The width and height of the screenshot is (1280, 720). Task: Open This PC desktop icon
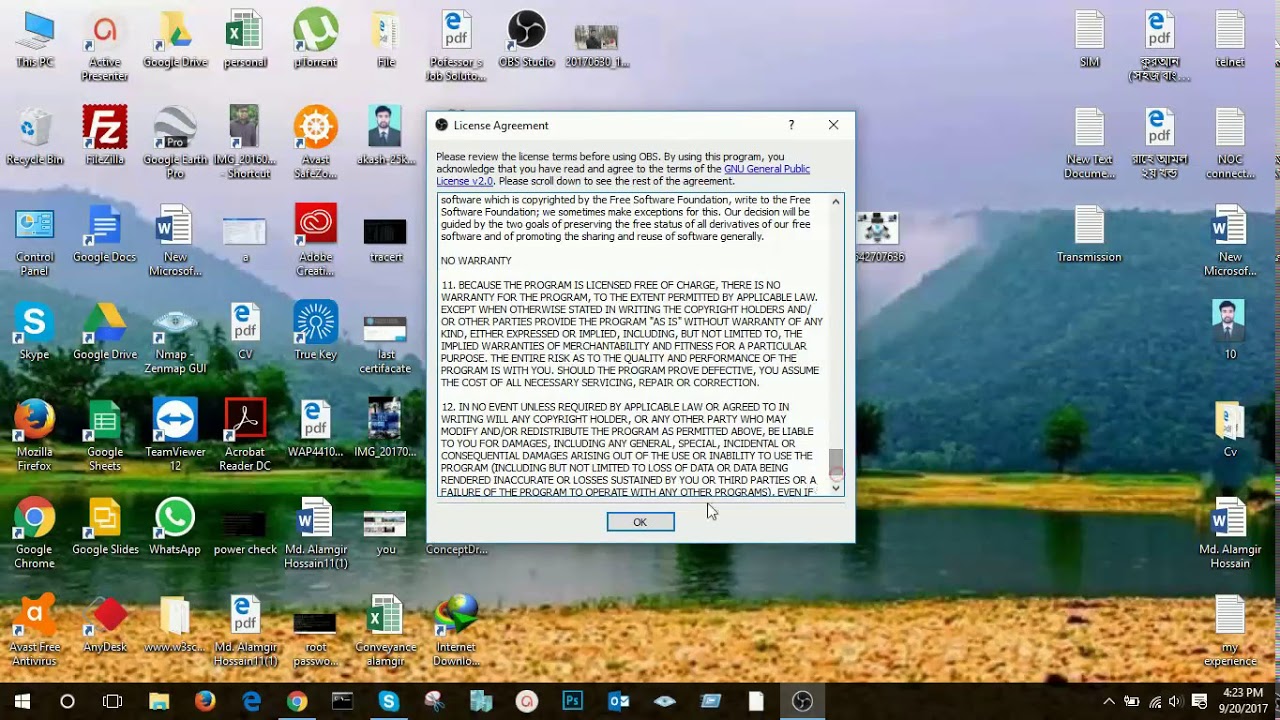34,40
